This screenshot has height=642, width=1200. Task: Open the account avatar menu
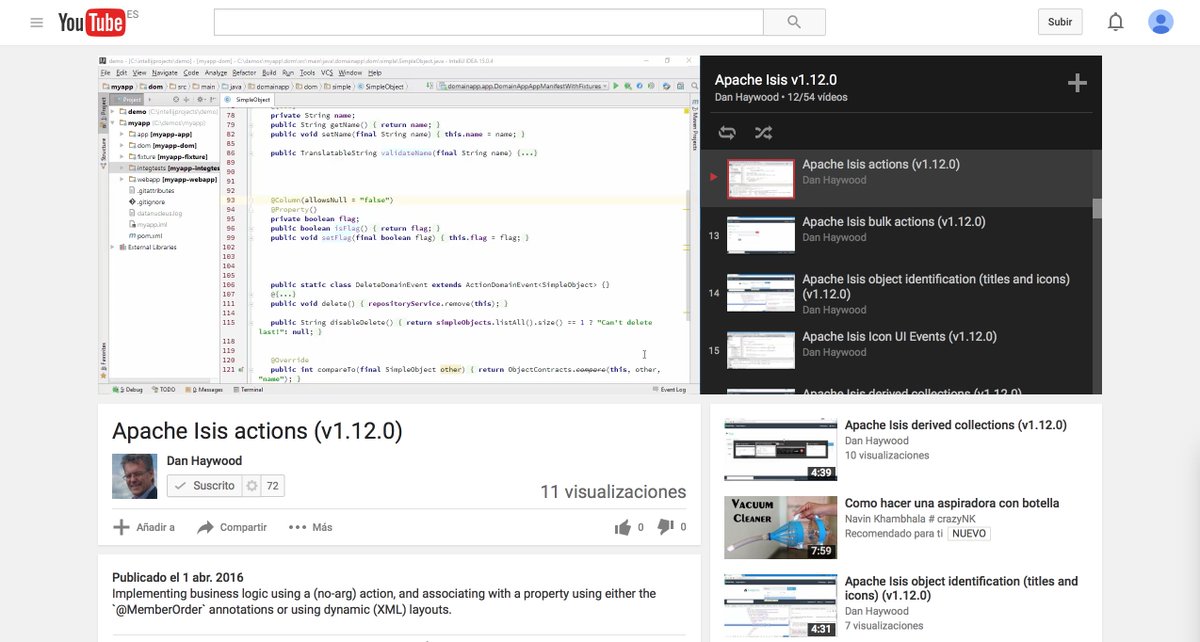pos(1160,22)
